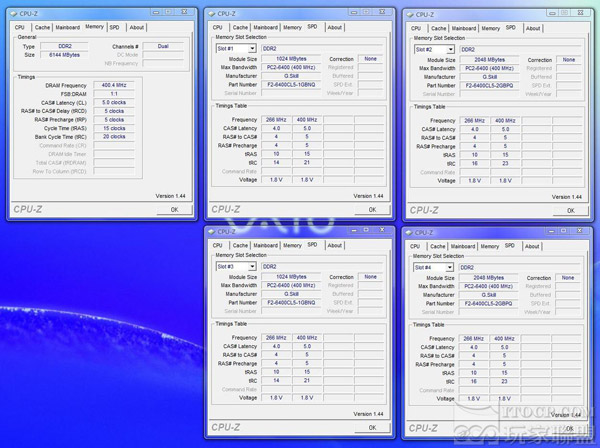Open About tab in the Slot #3 window
The height and width of the screenshot is (448, 600).
335,246
